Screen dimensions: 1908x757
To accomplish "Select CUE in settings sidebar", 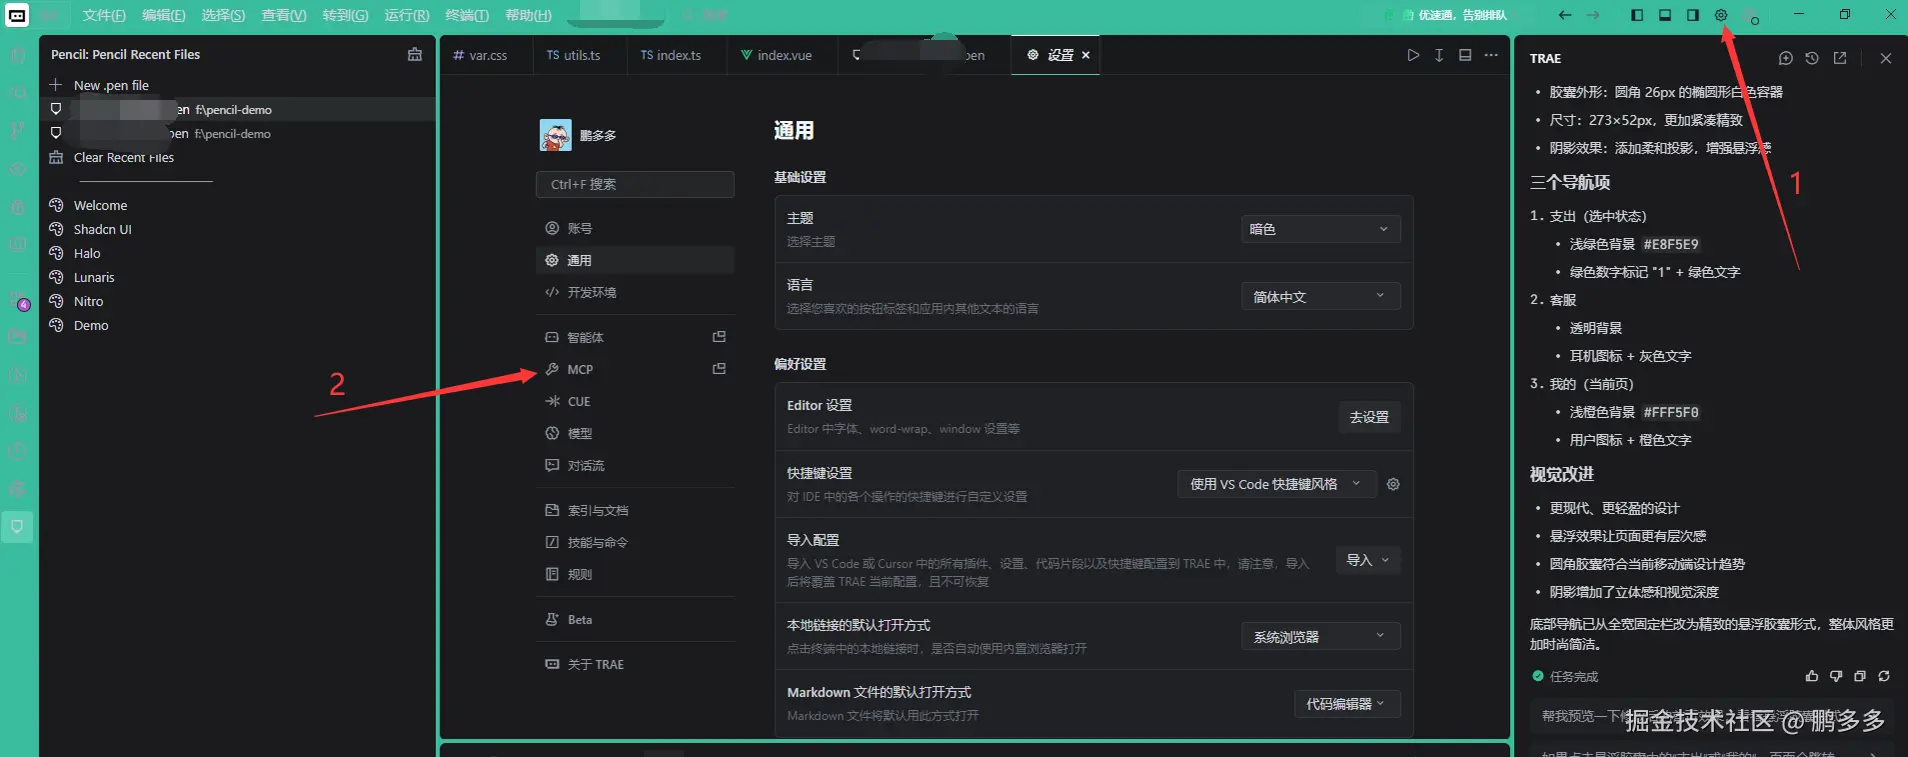I will [635, 401].
